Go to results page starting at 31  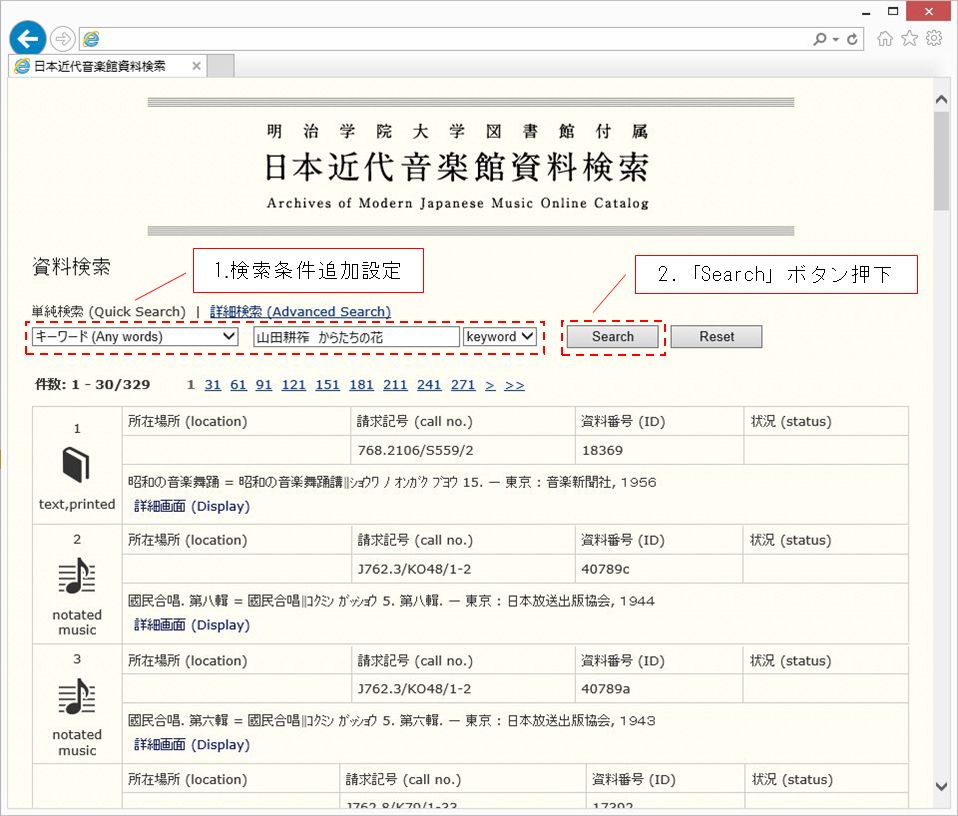click(x=213, y=385)
